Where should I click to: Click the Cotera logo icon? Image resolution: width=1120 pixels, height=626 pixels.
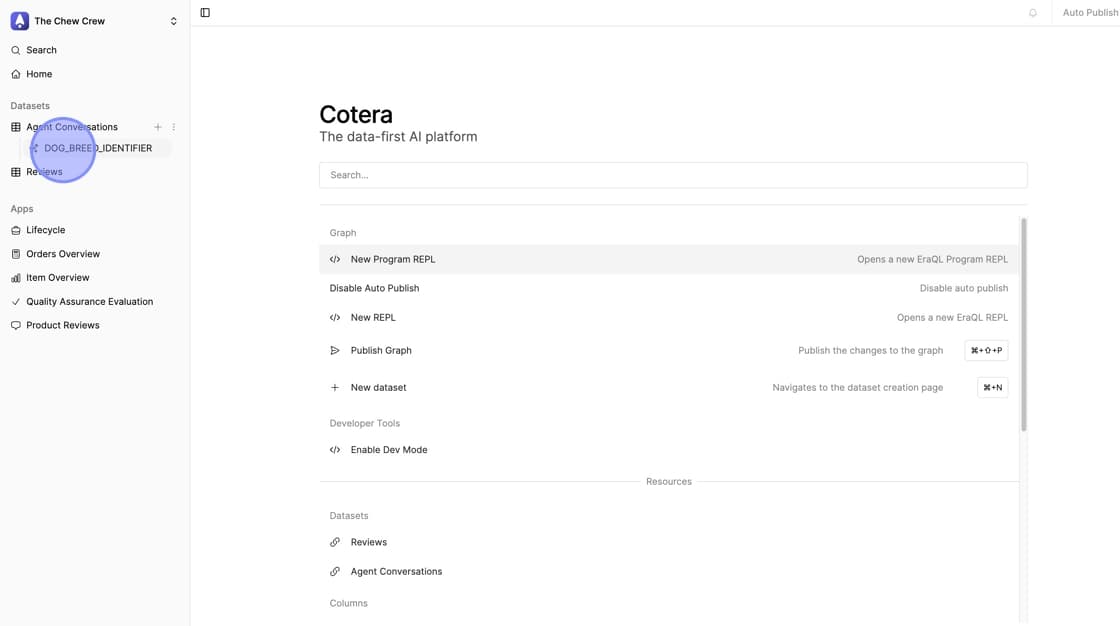click(x=20, y=21)
